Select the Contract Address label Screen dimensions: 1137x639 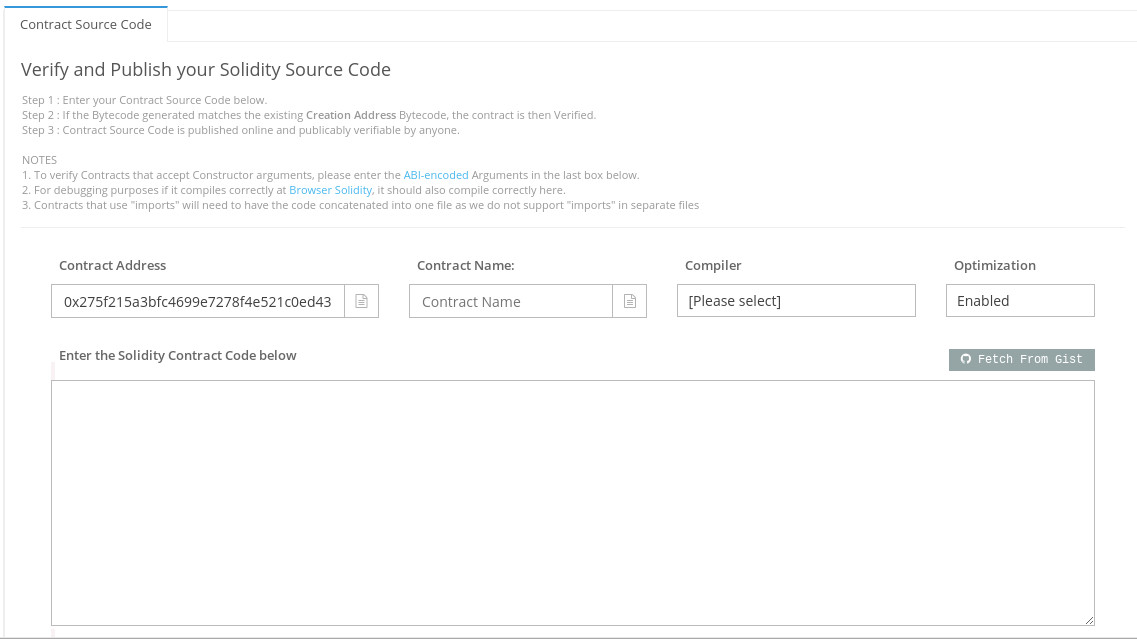112,265
